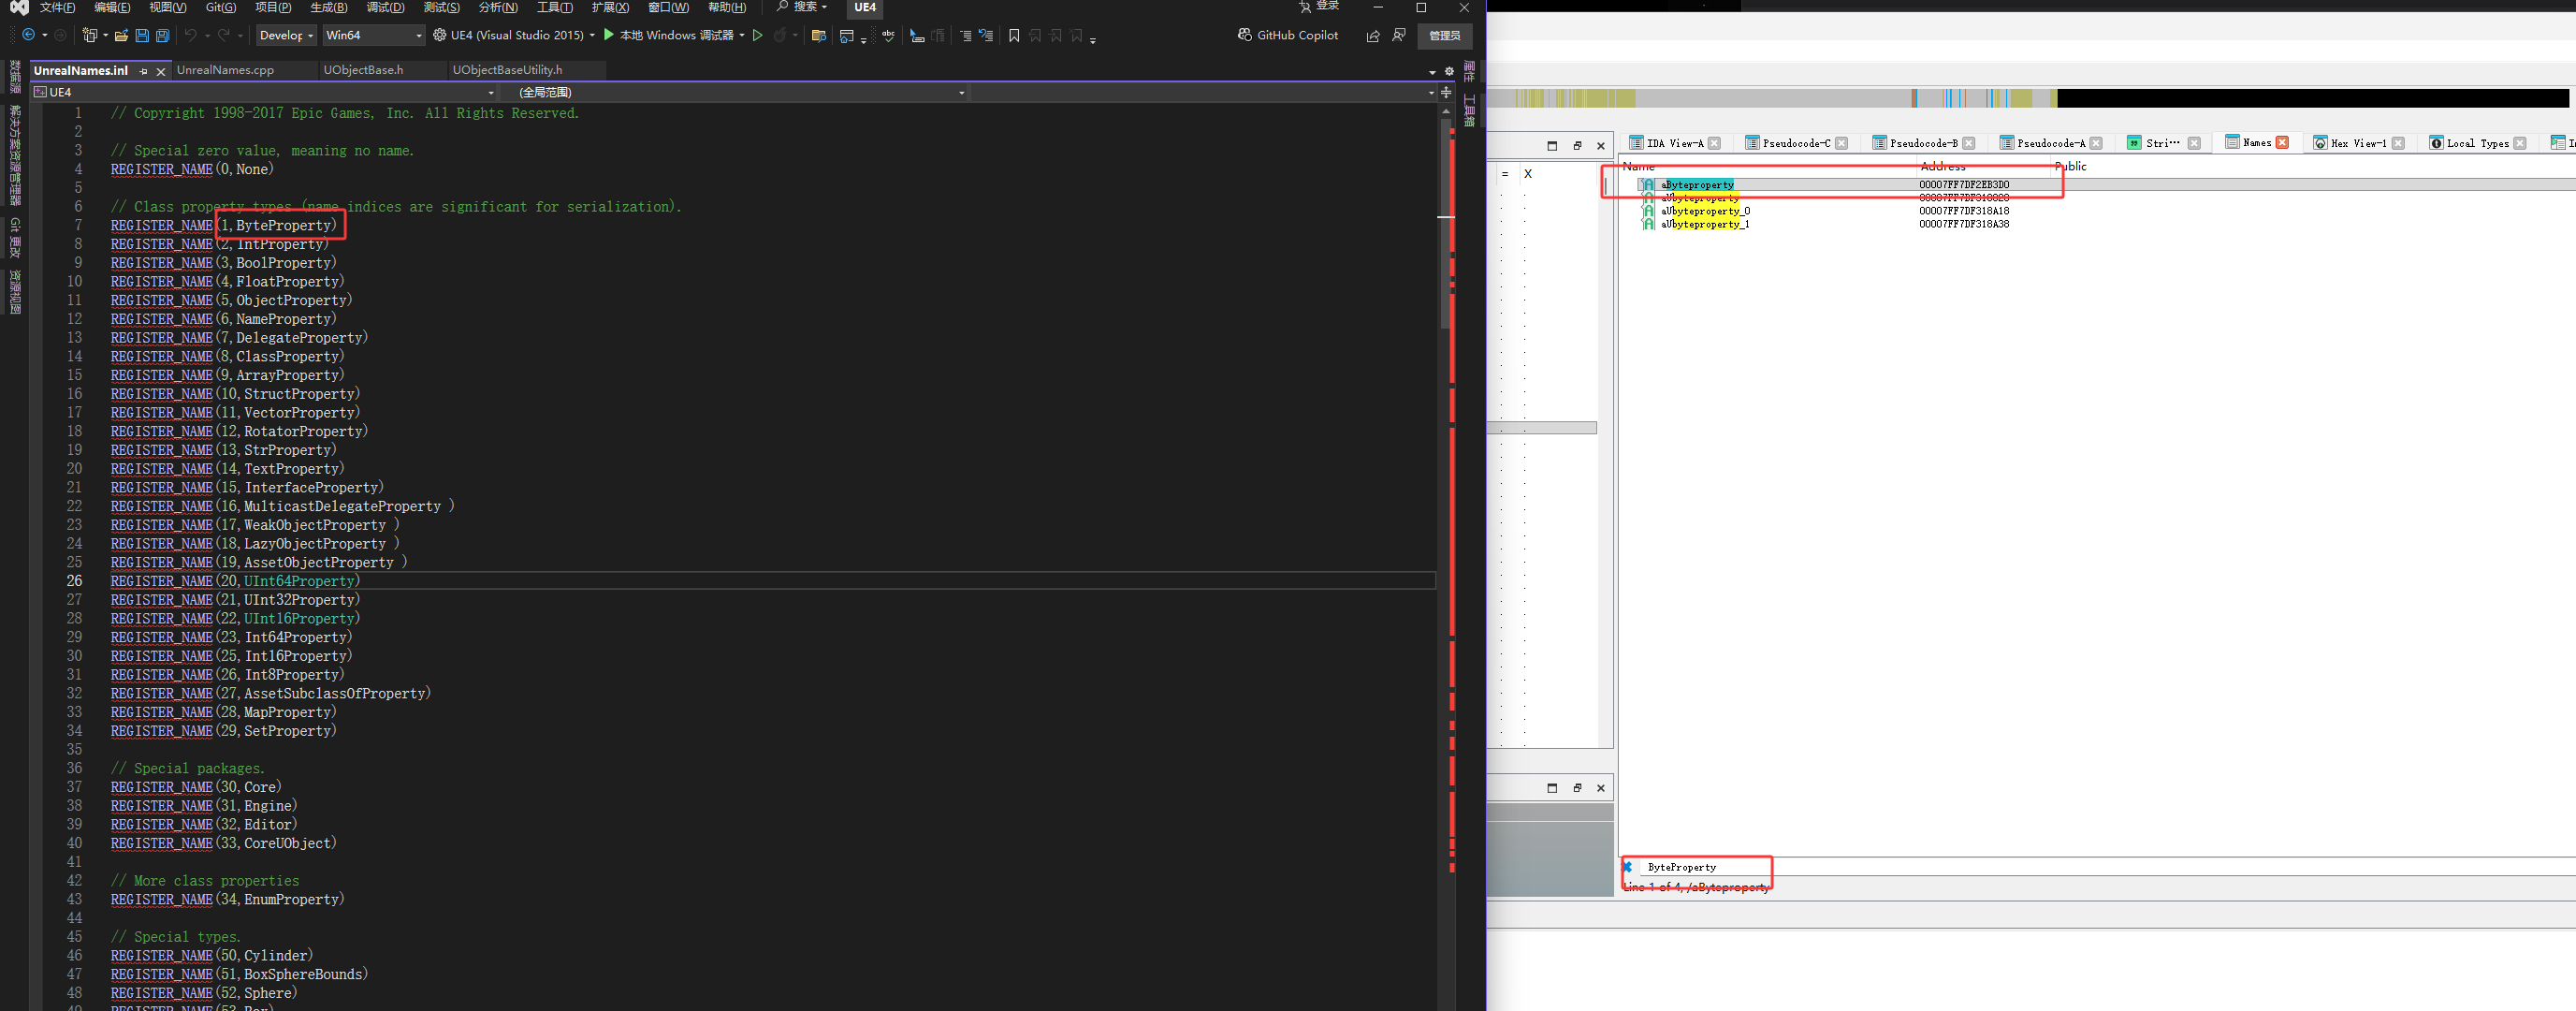2576x1011 pixels.
Task: Click the Save All toolbar icon
Action: tap(162, 35)
